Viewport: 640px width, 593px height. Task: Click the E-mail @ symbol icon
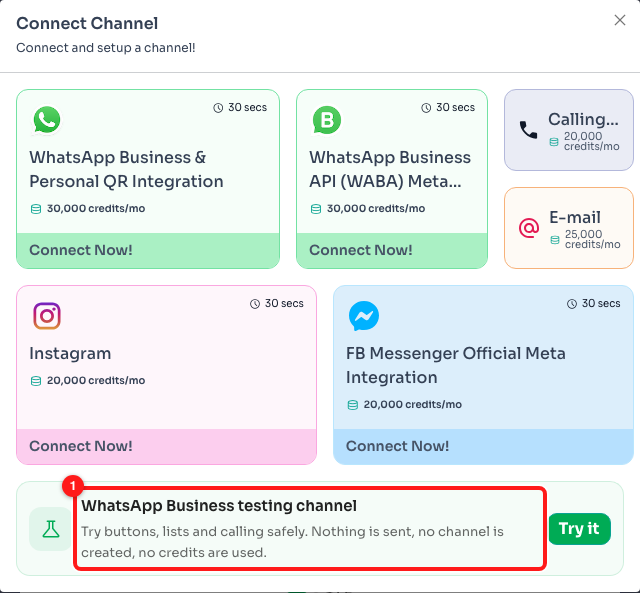pyautogui.click(x=529, y=228)
